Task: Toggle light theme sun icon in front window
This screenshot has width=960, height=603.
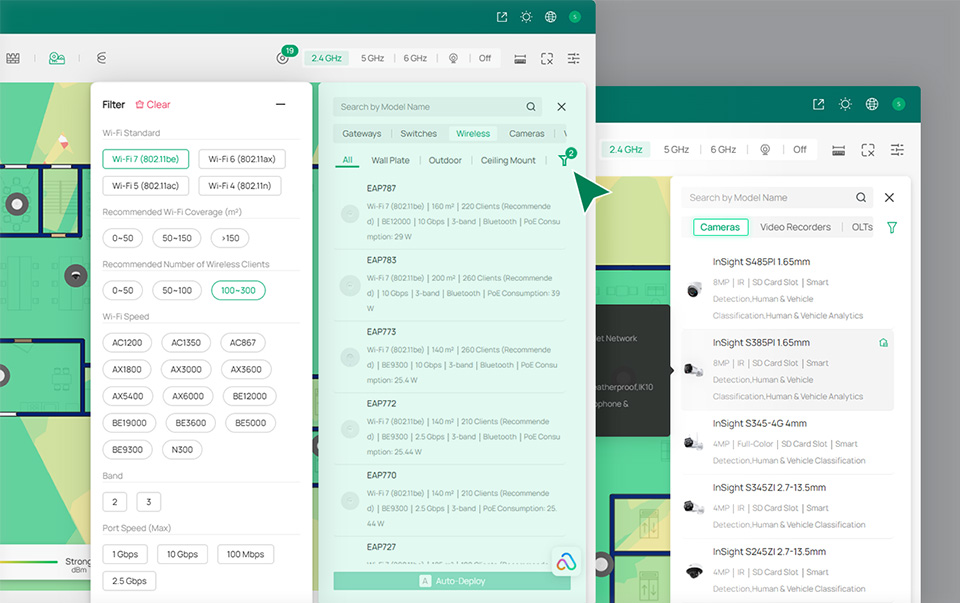Action: (x=526, y=17)
